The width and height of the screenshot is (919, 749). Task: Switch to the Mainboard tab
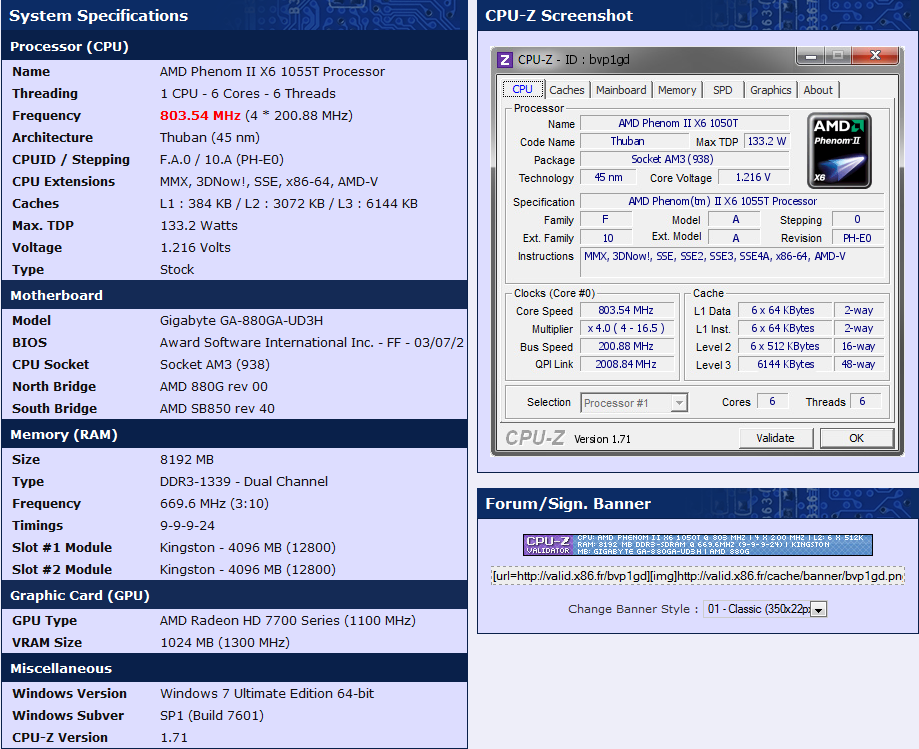coord(621,90)
